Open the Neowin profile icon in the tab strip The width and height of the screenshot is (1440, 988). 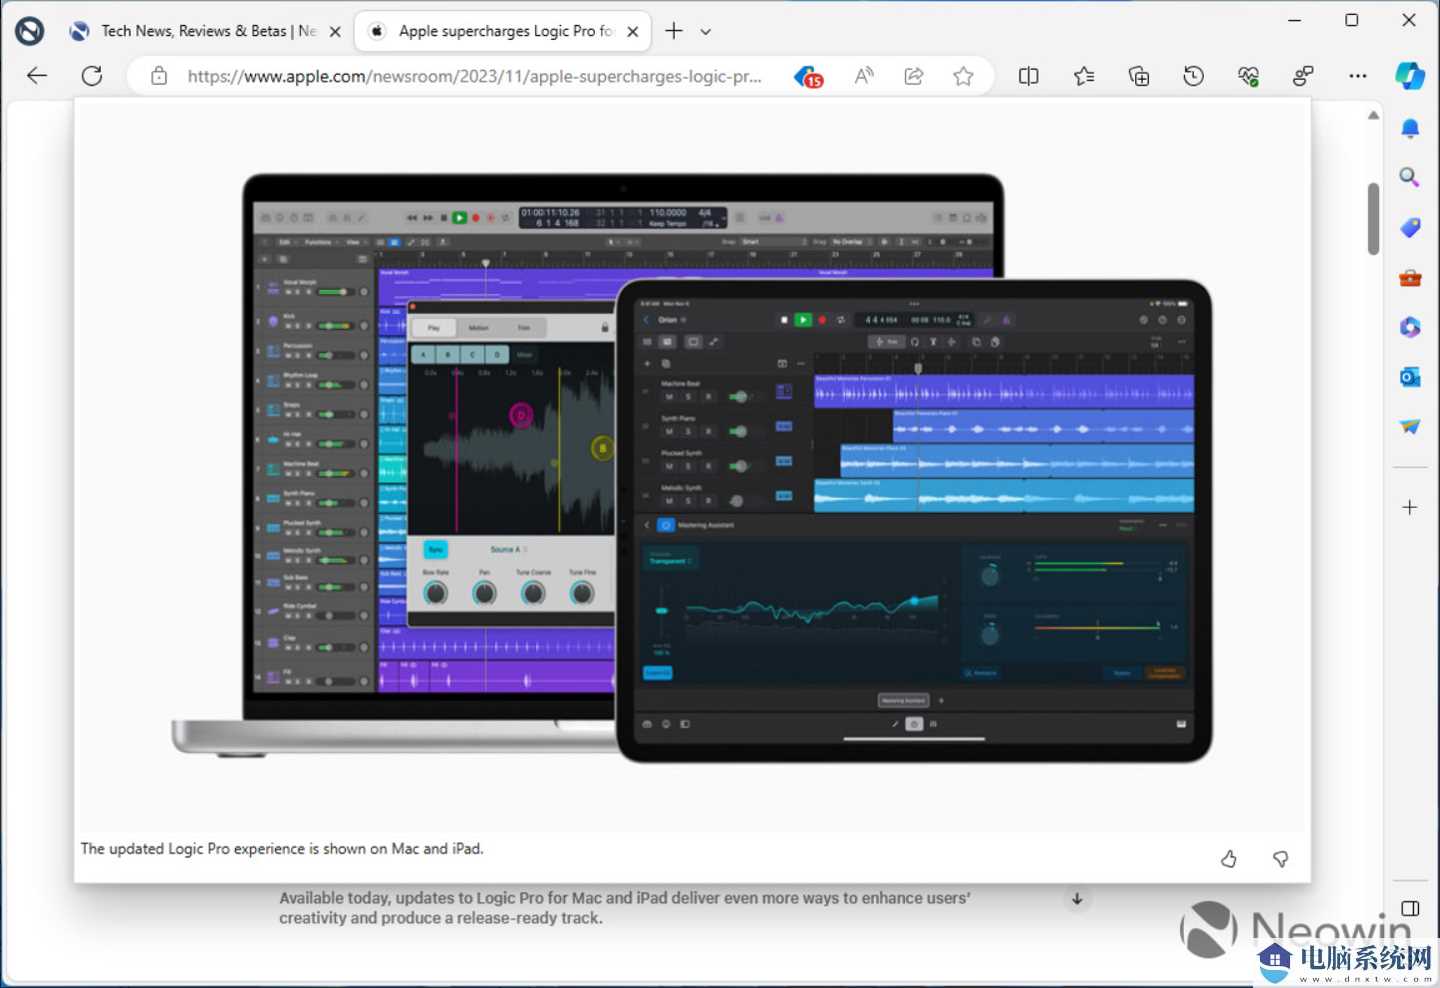pos(29,31)
